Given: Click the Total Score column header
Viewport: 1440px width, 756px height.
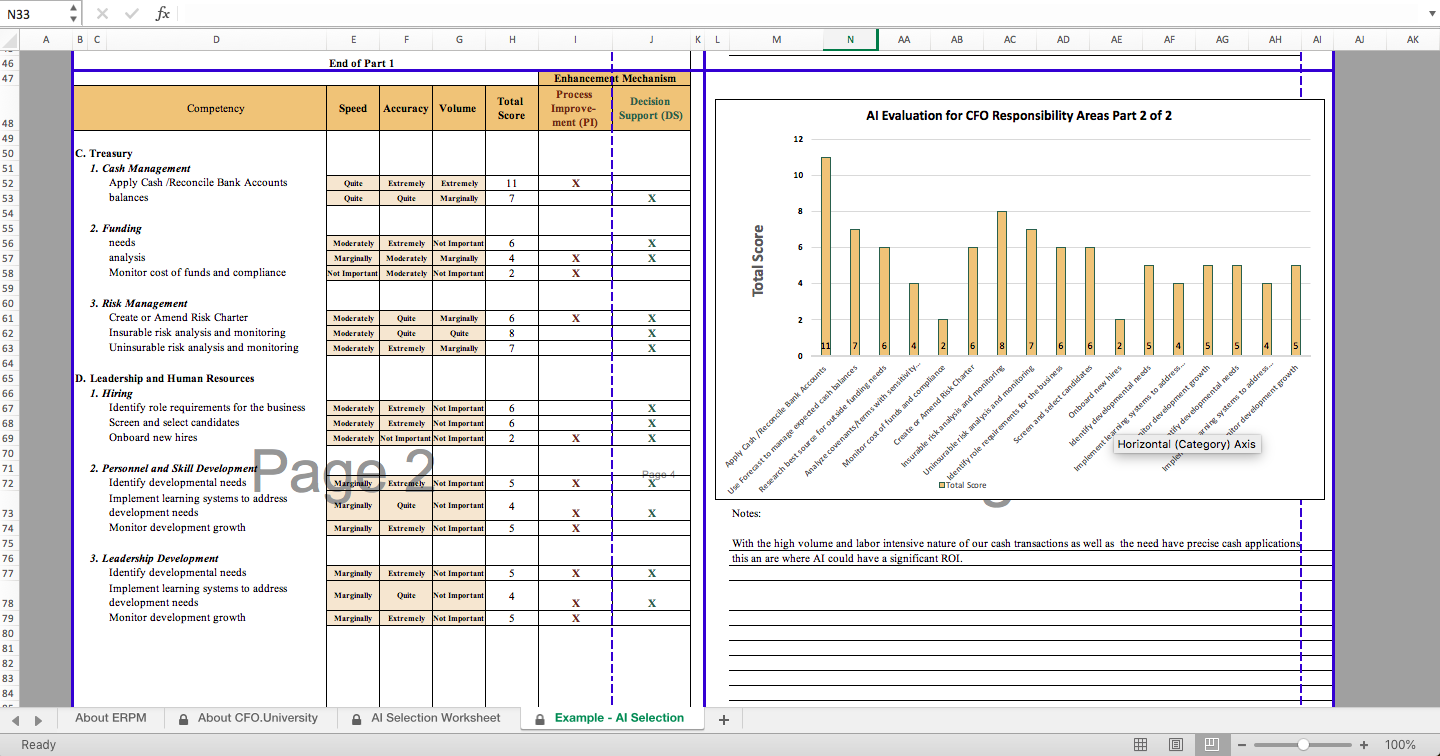Looking at the screenshot, I should 511,108.
